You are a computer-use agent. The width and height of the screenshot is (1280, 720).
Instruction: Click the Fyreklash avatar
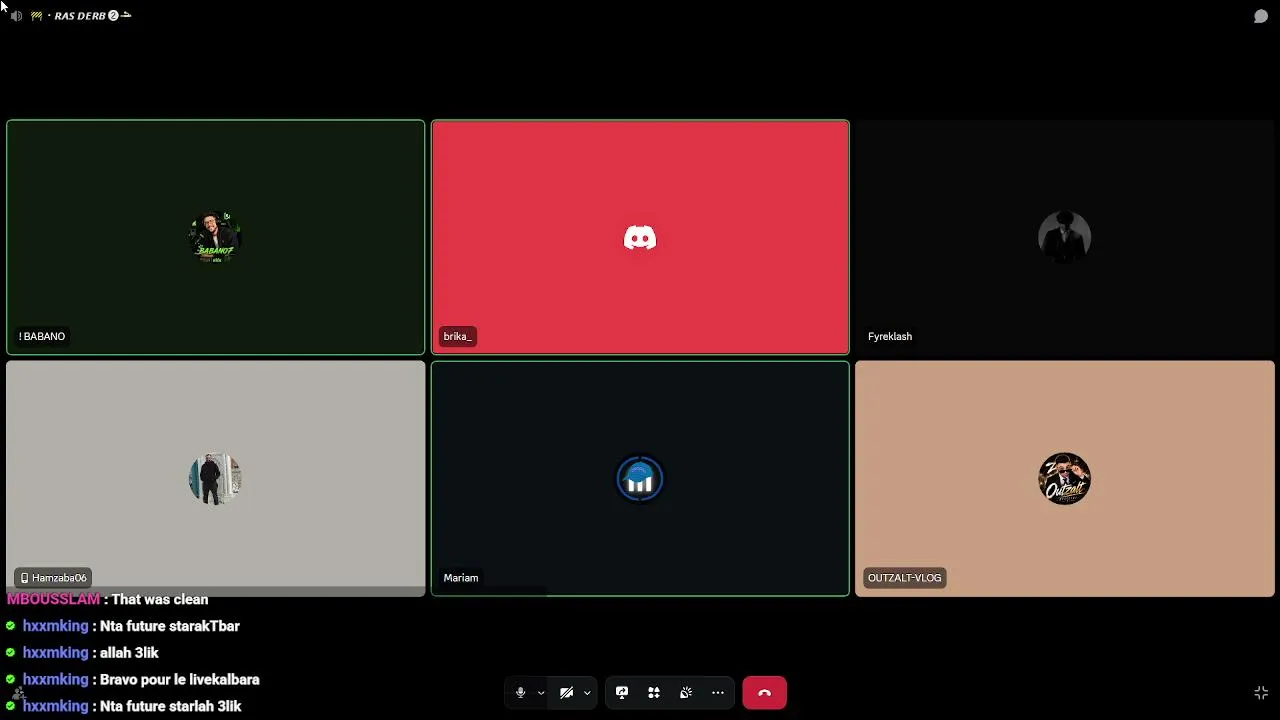(x=1065, y=237)
